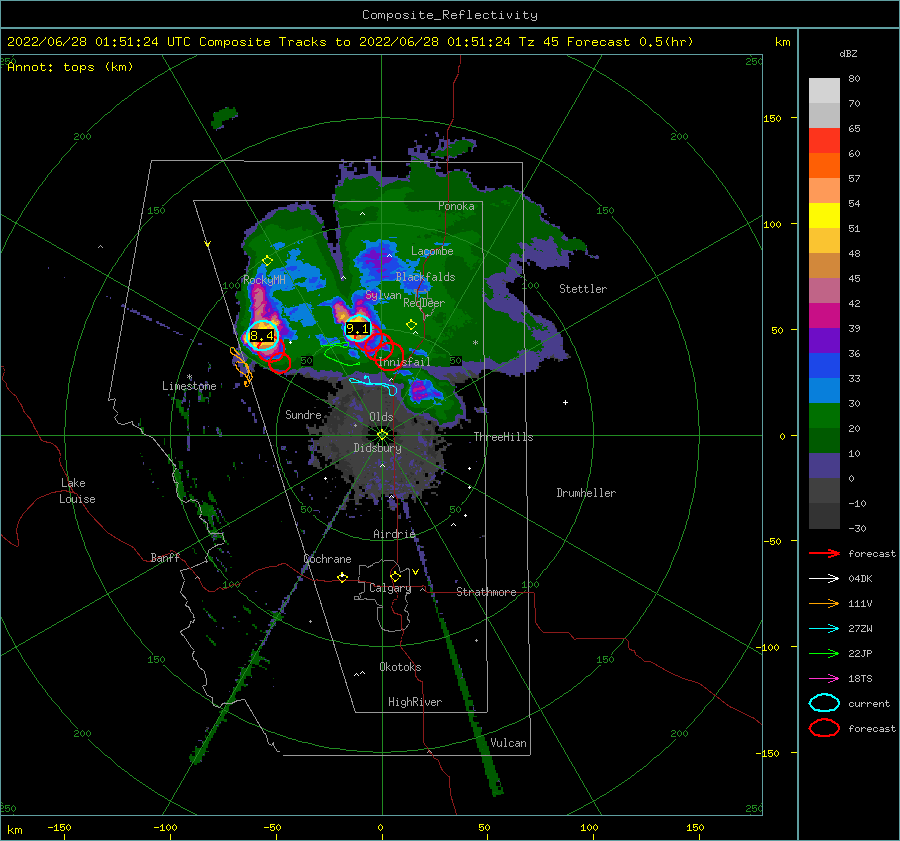
Task: Click the Sundre town label
Action: click(303, 415)
